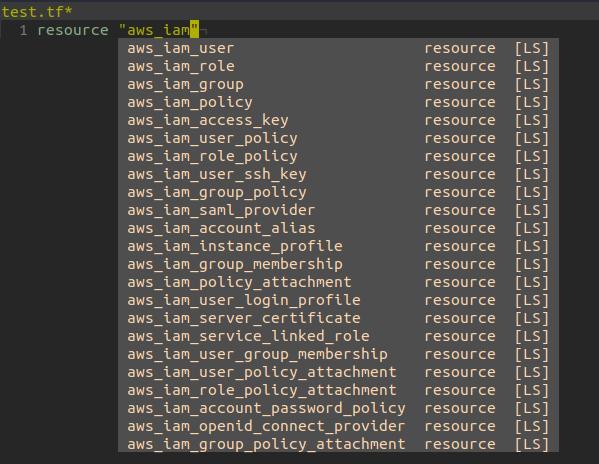This screenshot has height=464, width=599.
Task: Choose aws_iam_saml_provider suggestion
Action: (338, 210)
